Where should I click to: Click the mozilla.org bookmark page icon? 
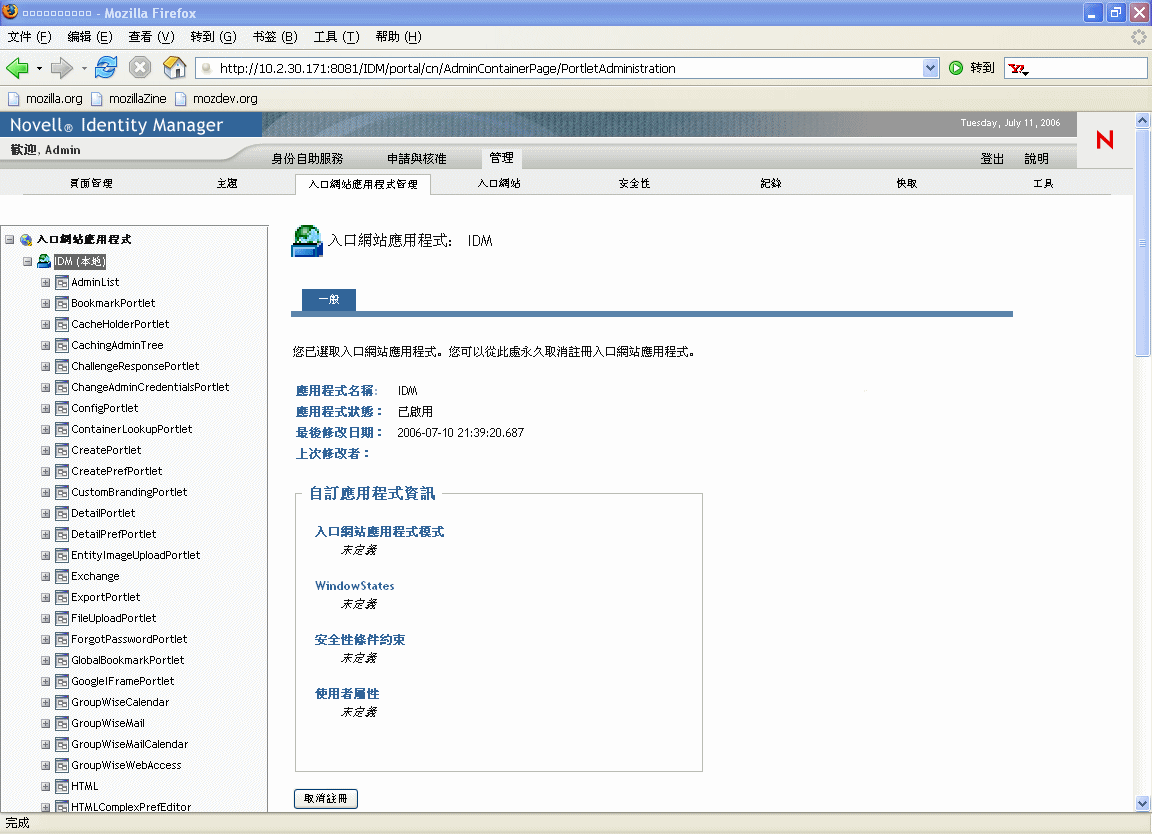(13, 98)
